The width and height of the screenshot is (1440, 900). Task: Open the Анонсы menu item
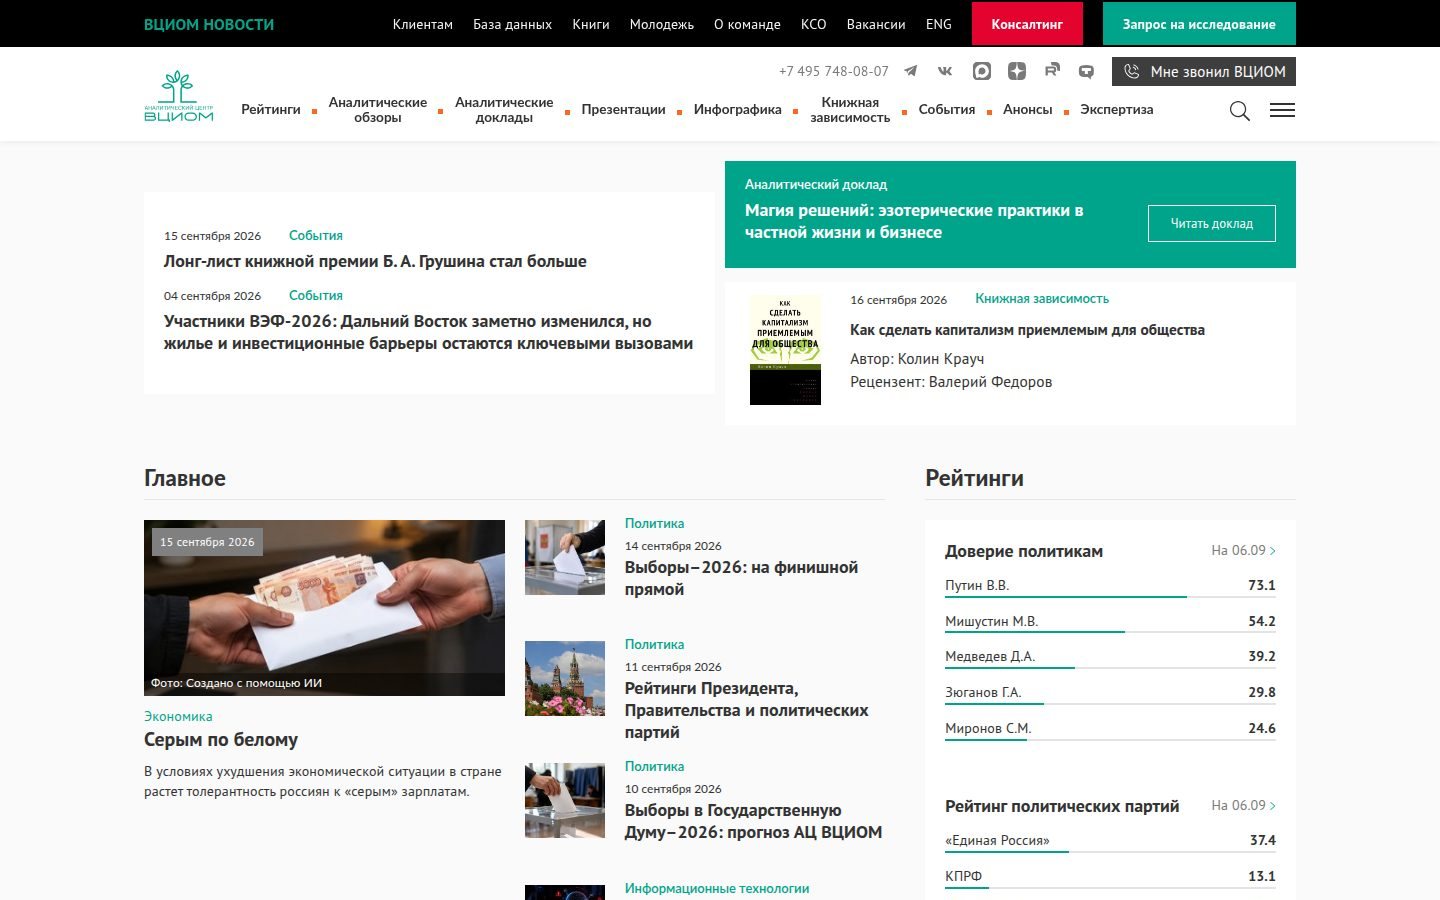click(1028, 110)
